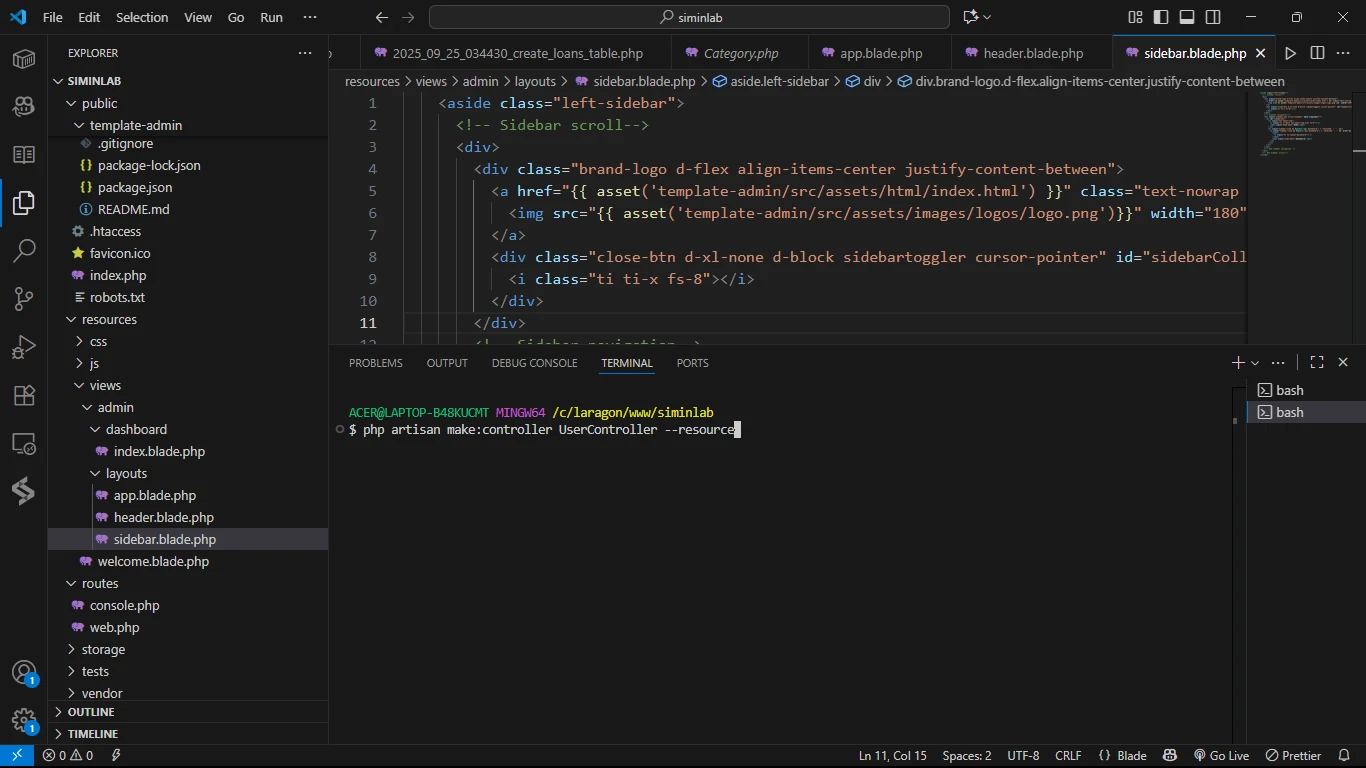Toggle the primary side bar layout button
The height and width of the screenshot is (768, 1366).
click(x=1161, y=17)
